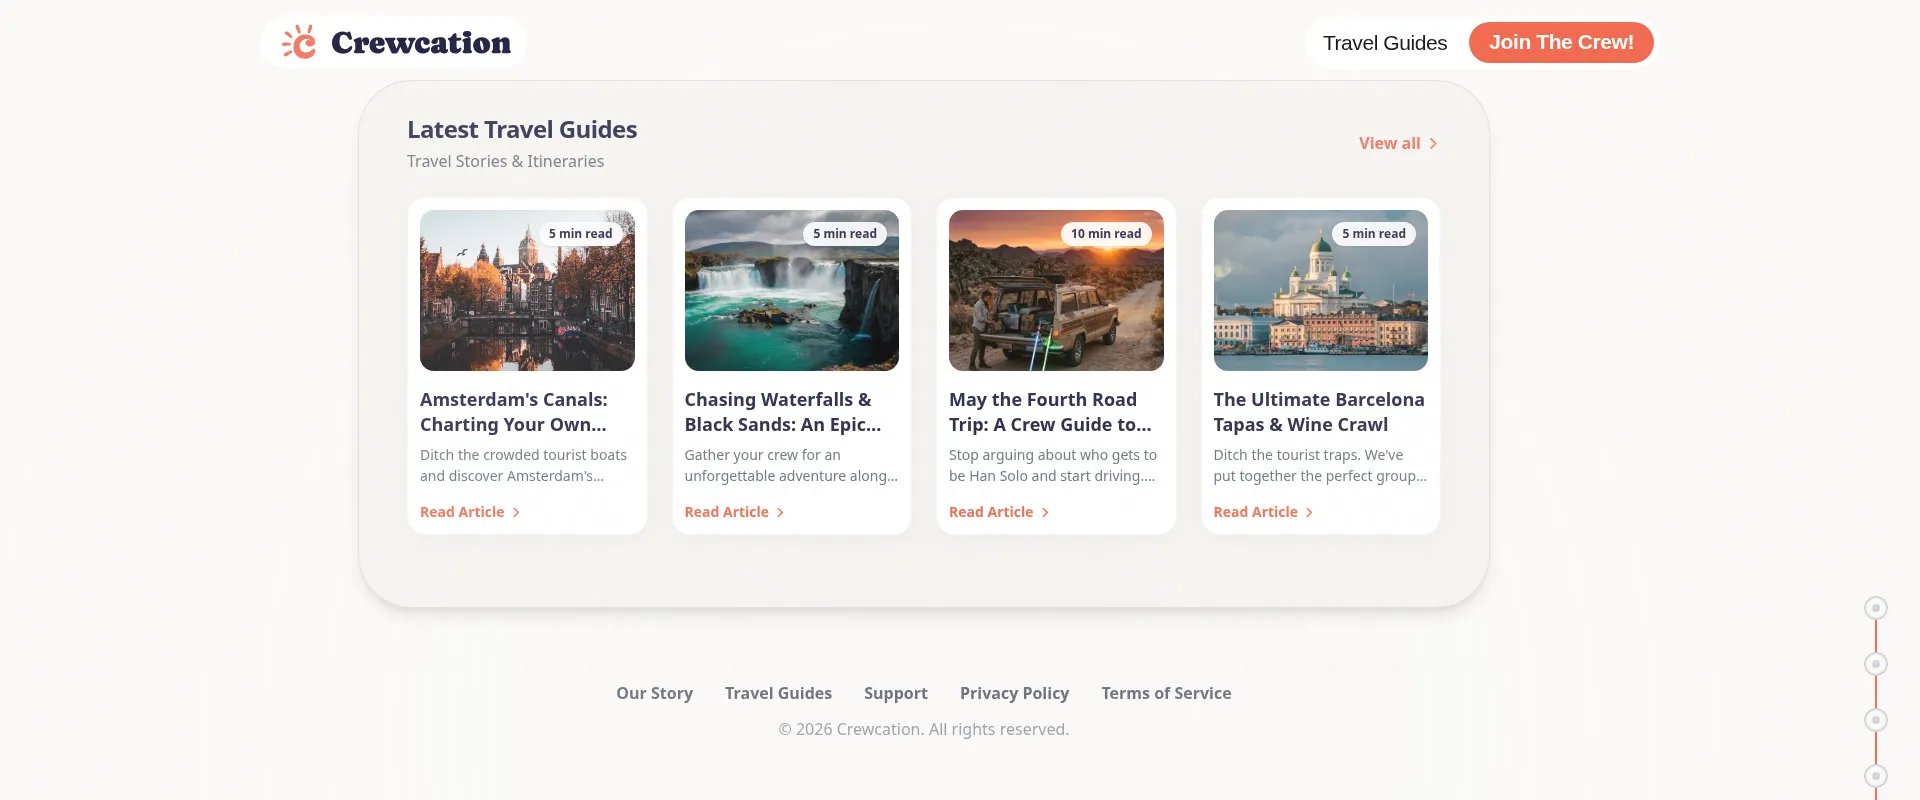Open the Privacy Policy footer link
This screenshot has height=800, width=1920.
[x=1014, y=693]
